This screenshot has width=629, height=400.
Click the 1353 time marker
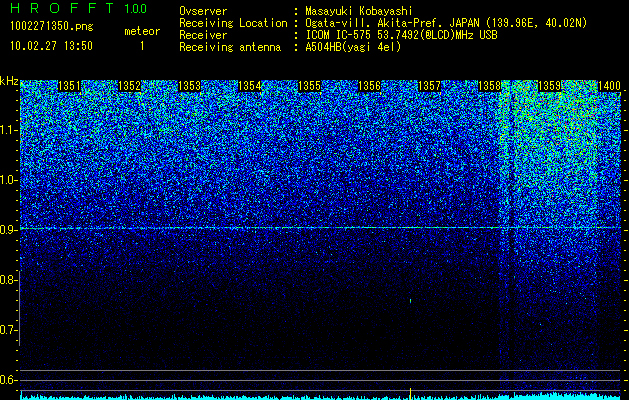coord(189,86)
